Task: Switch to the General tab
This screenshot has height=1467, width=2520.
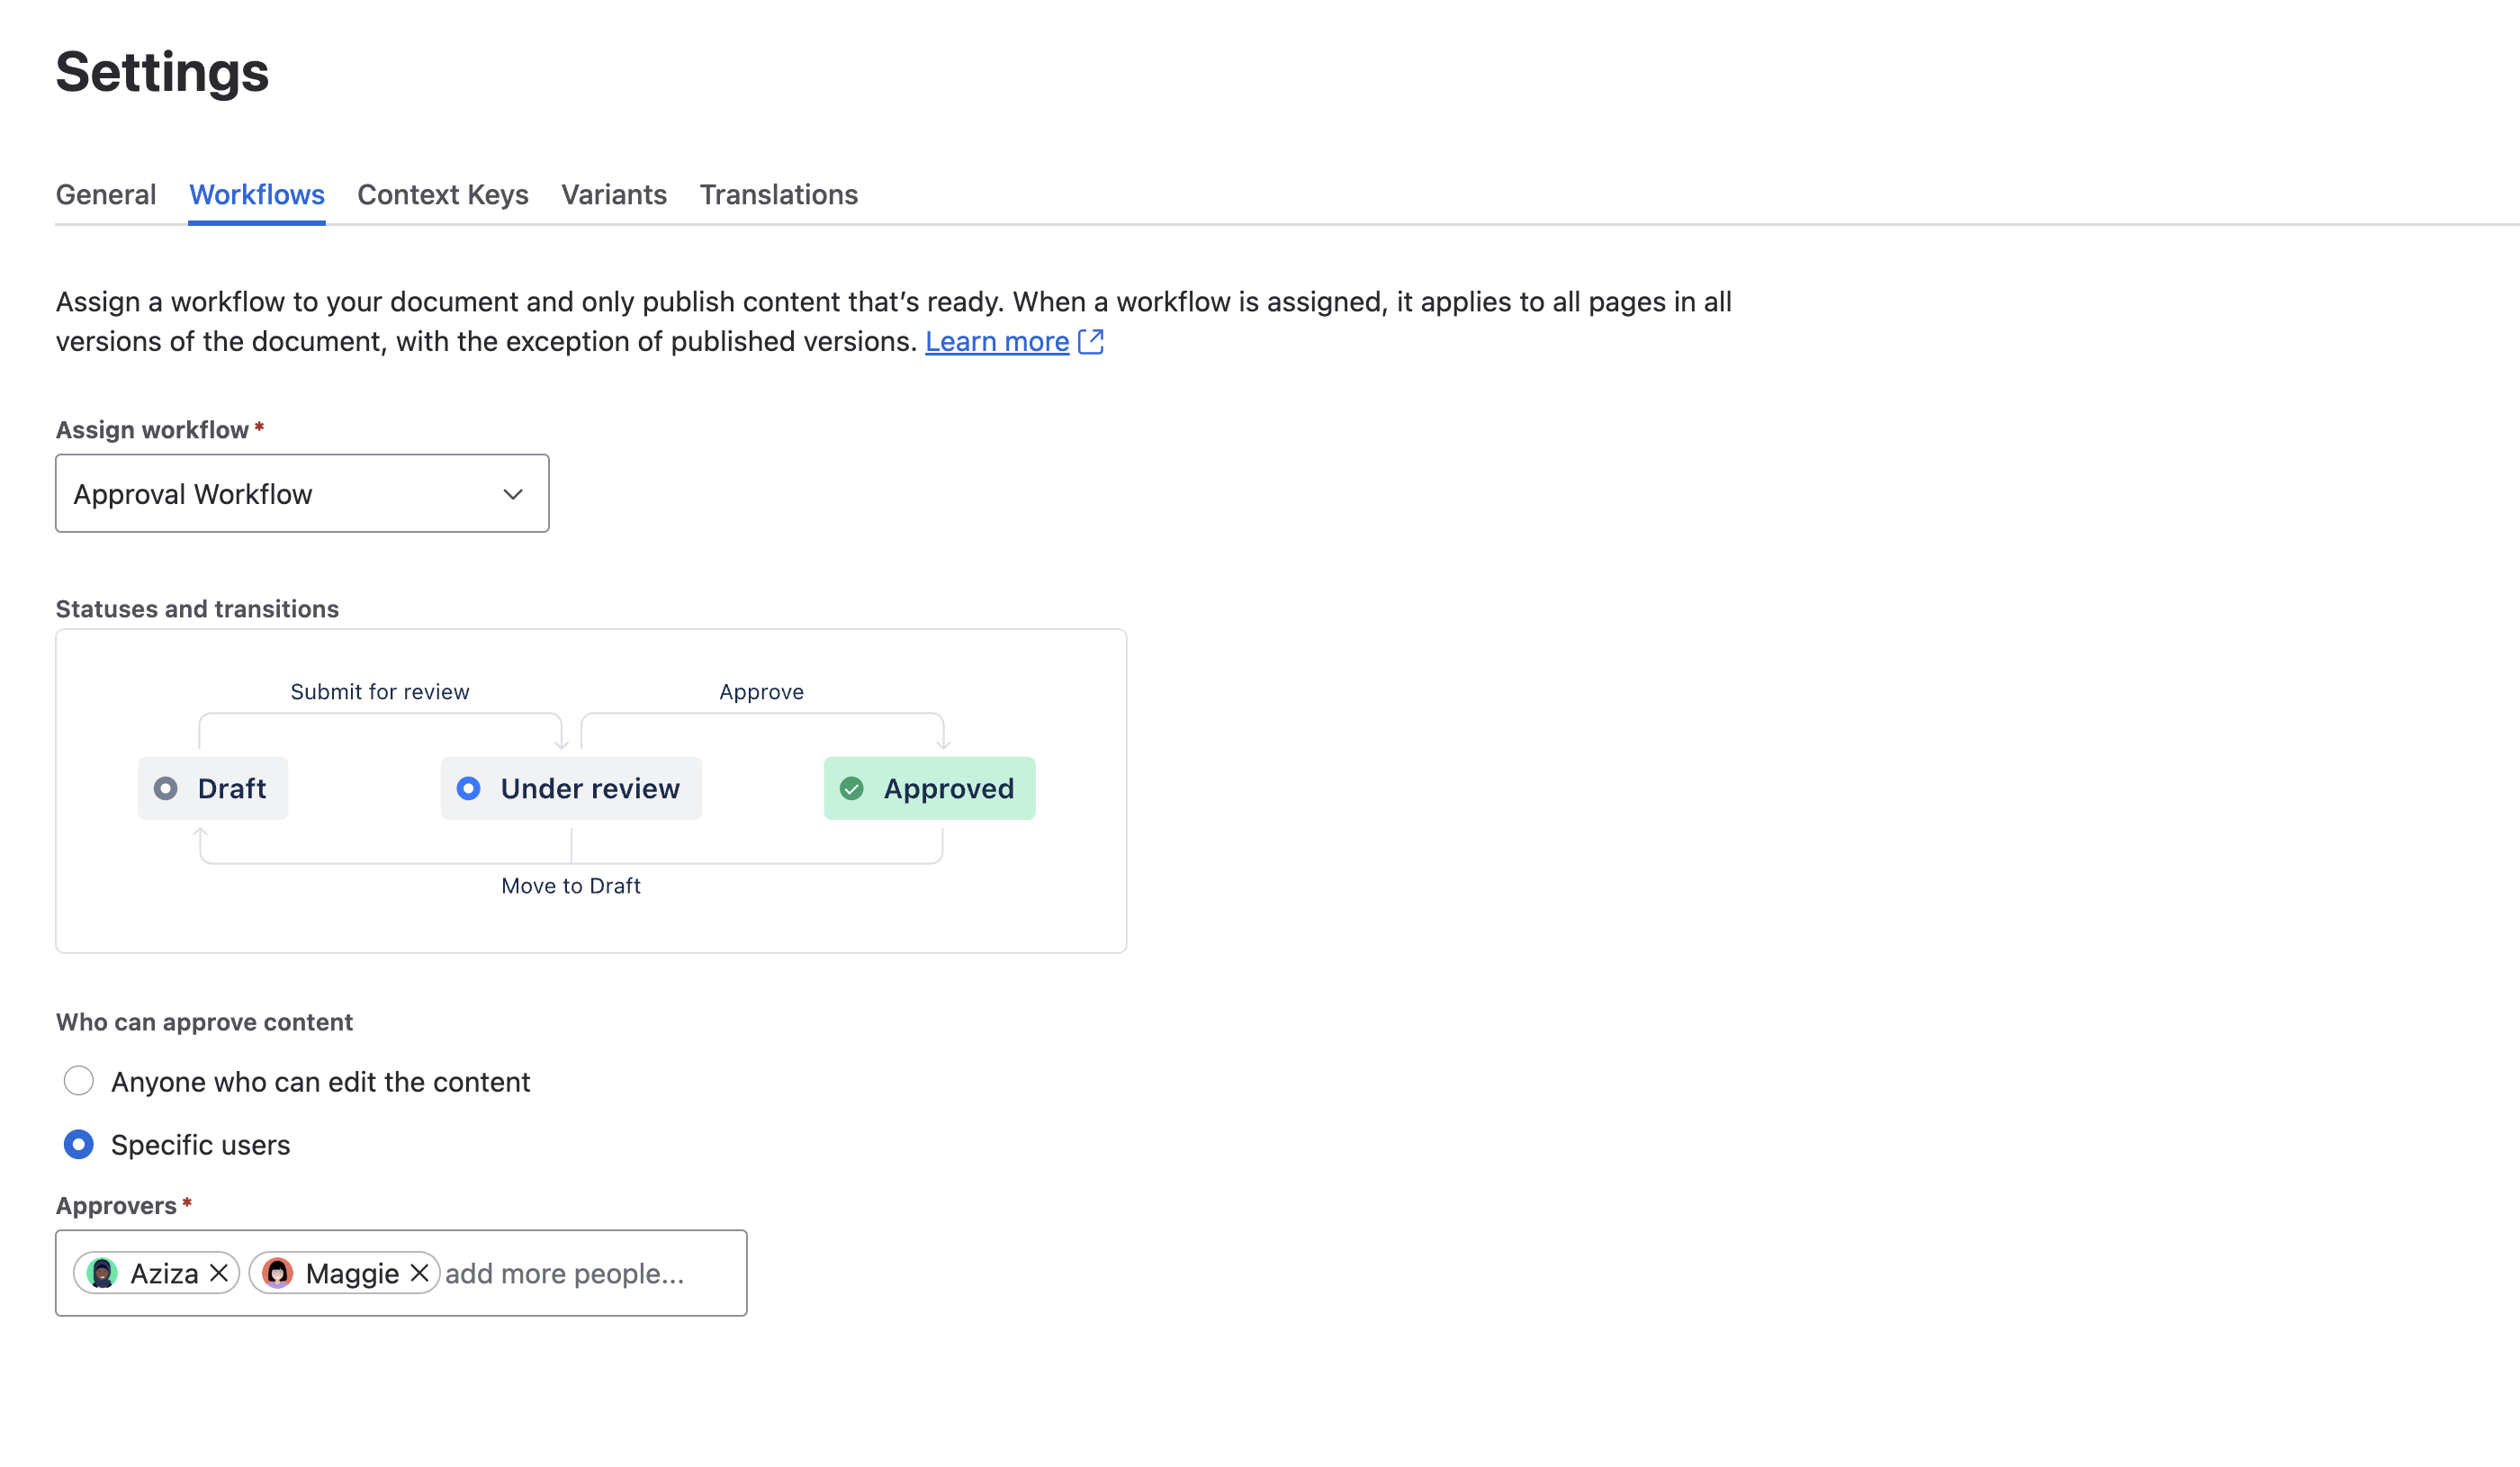Action: point(105,194)
